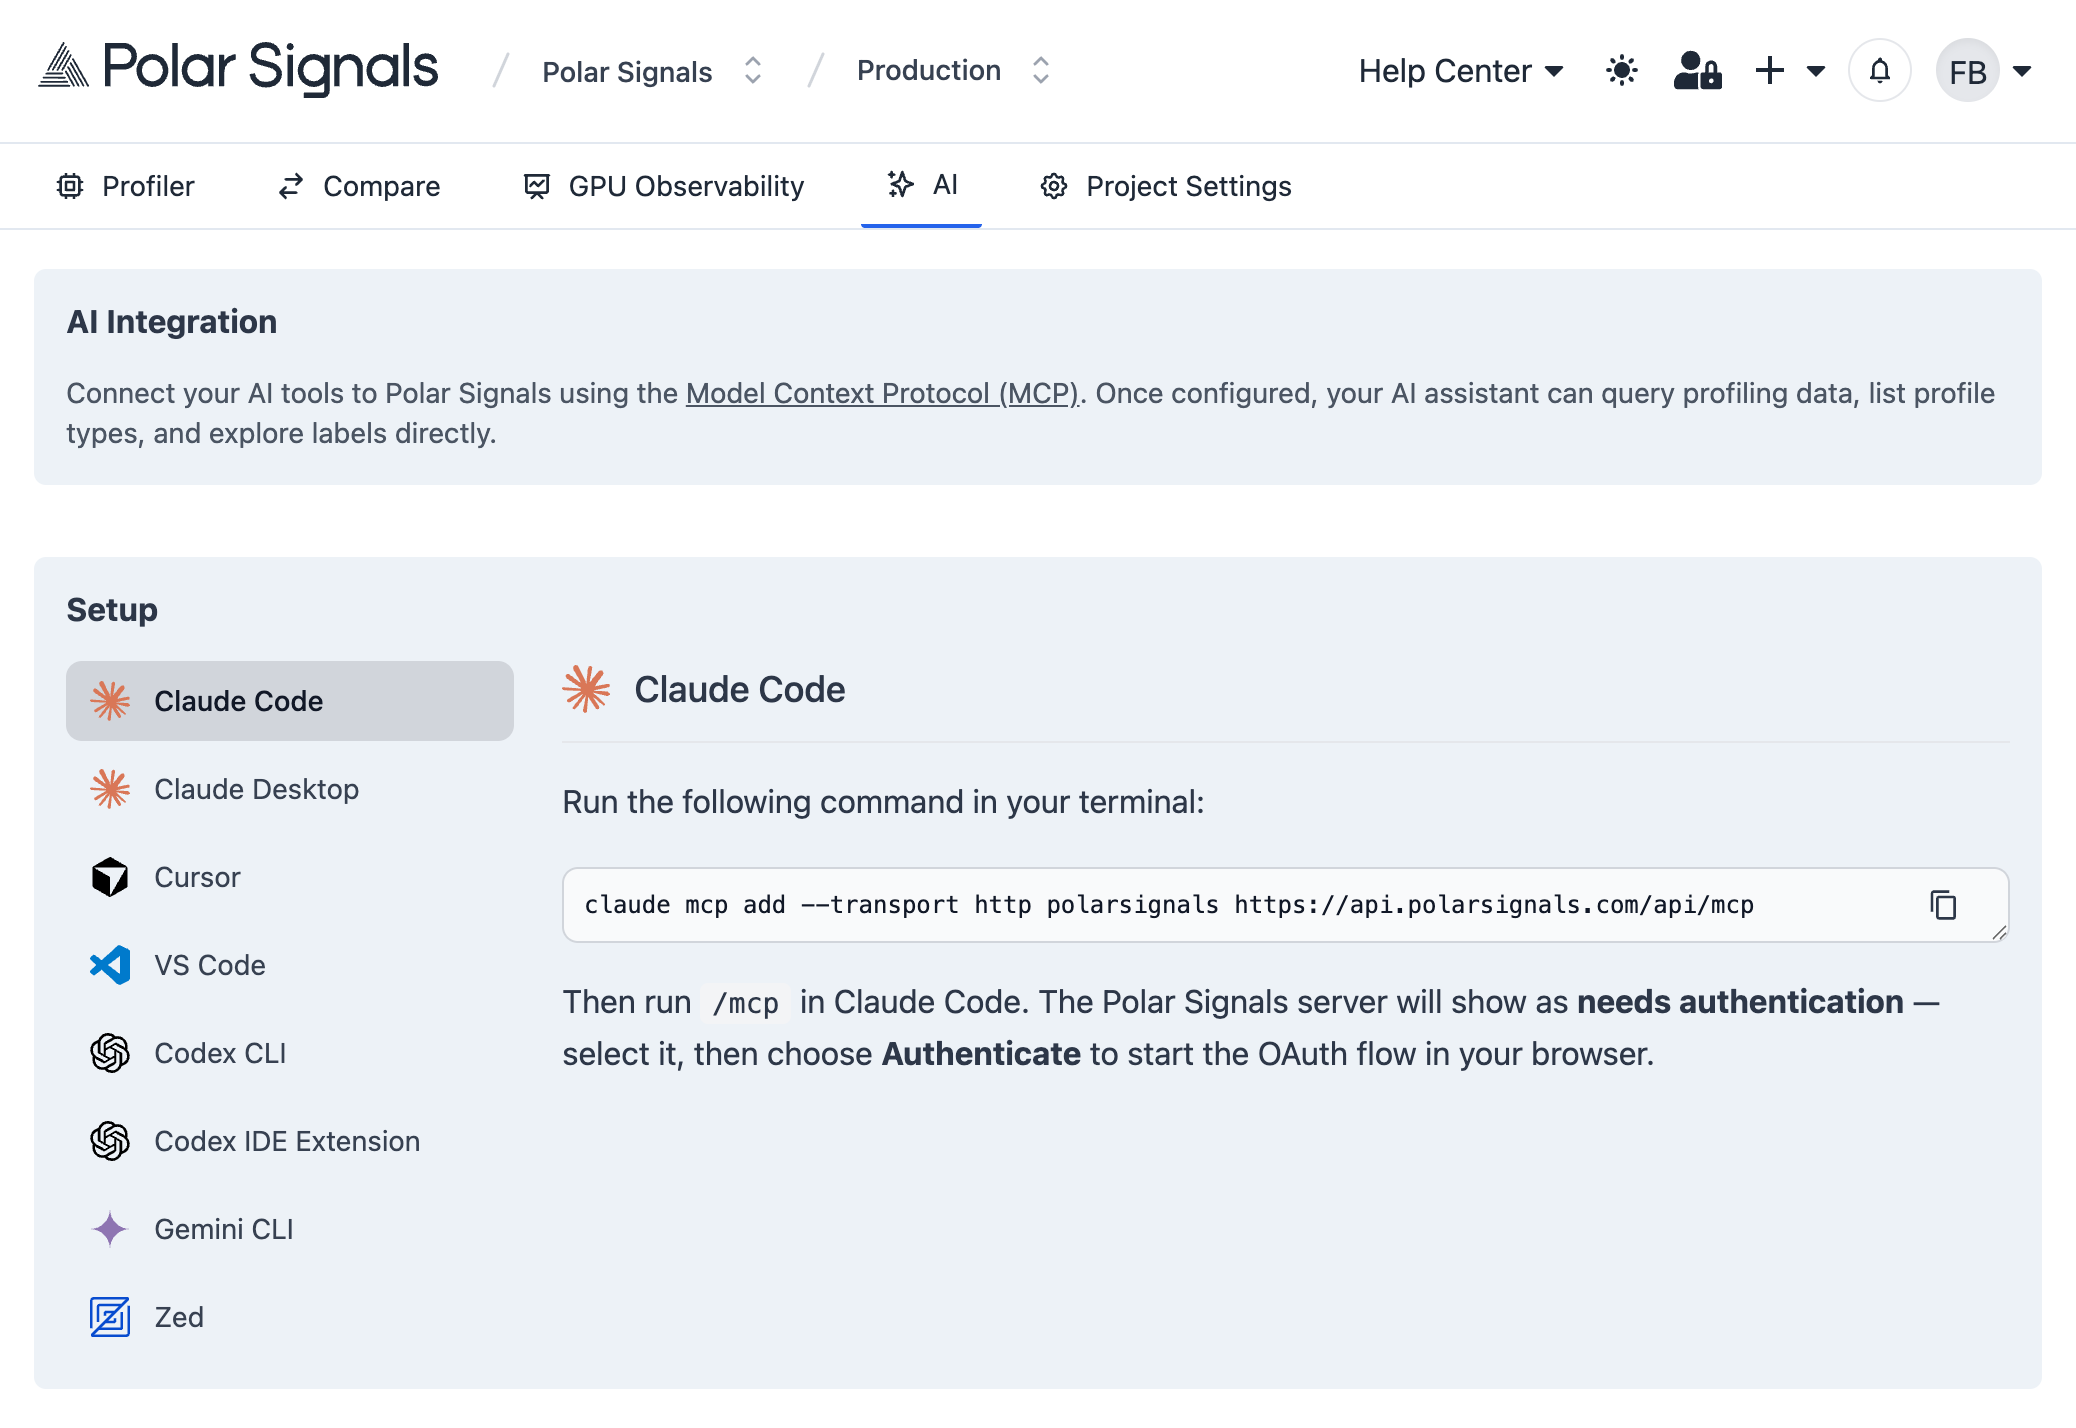Expand the Help Center dropdown
The height and width of the screenshot is (1428, 2076).
tap(1460, 71)
